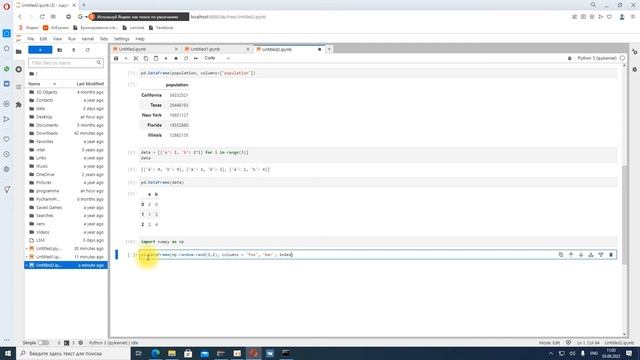The image size is (640, 360).
Task: Move the active cell up
Action: coord(571,255)
